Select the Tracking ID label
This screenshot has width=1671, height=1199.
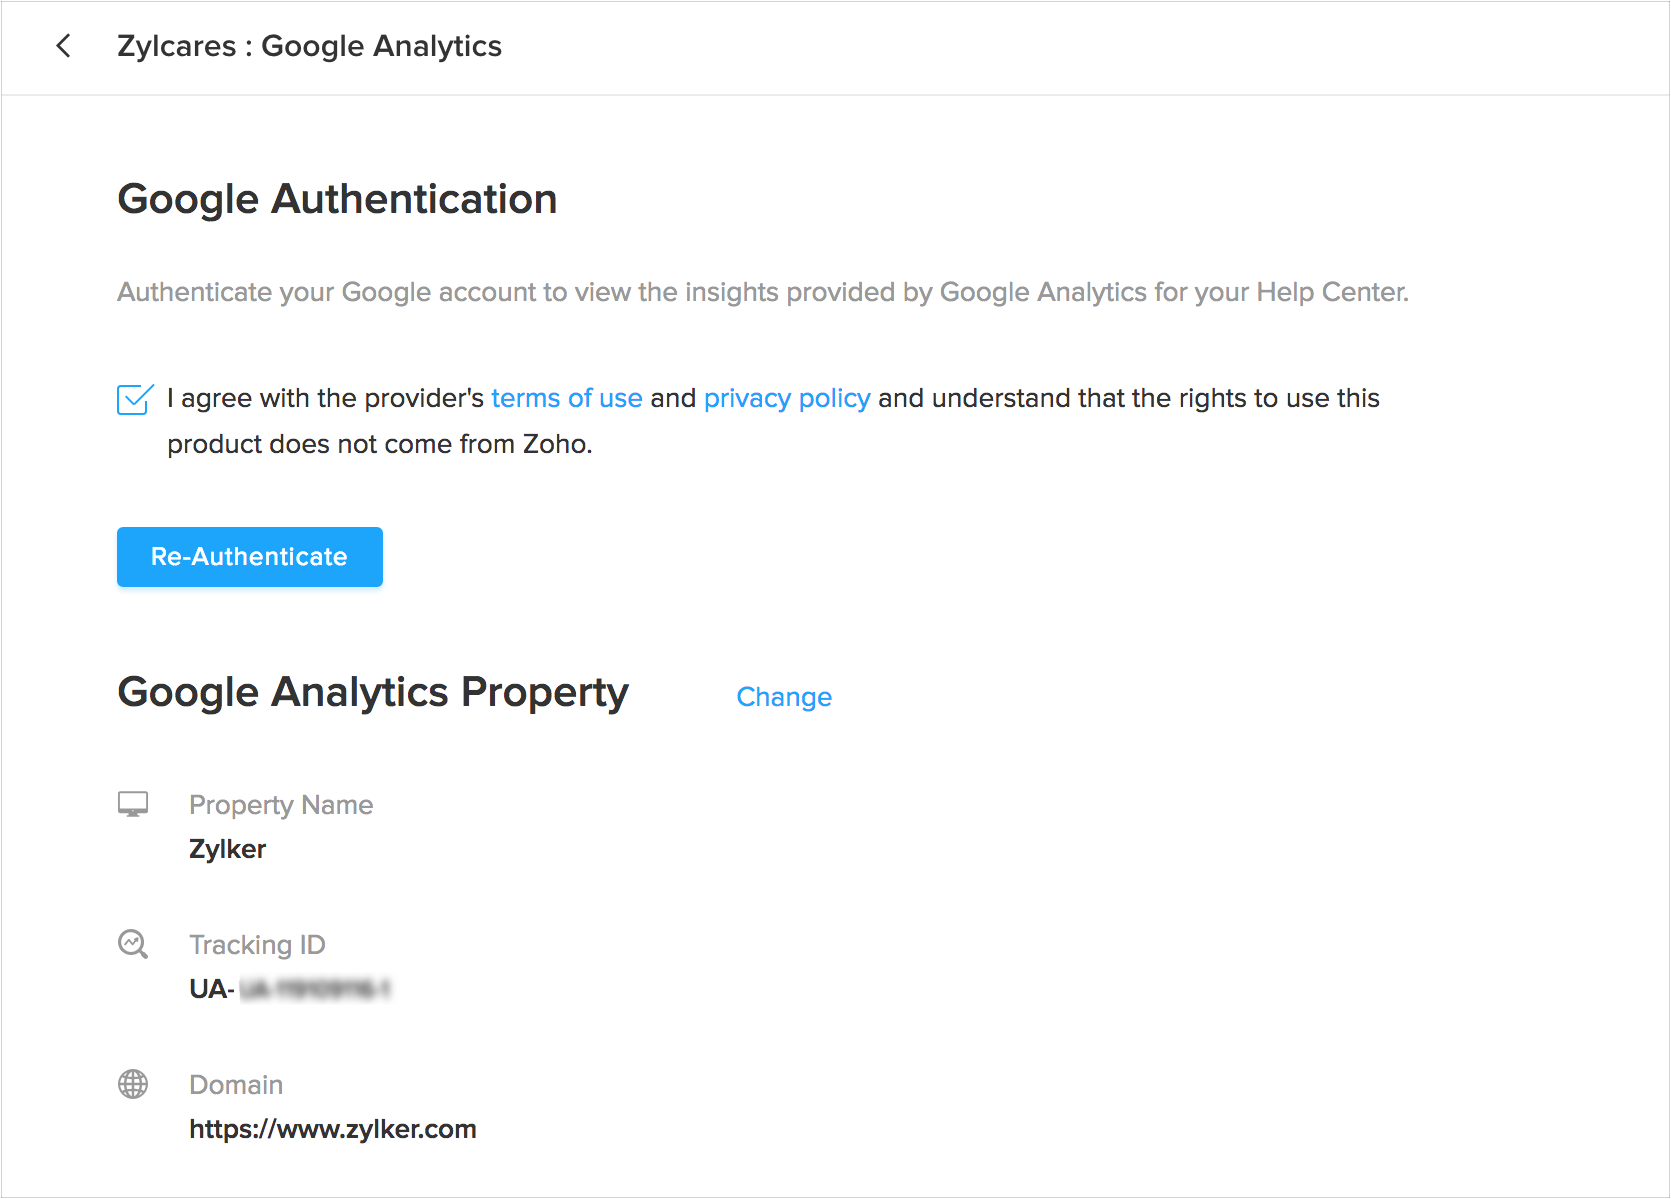(x=257, y=945)
